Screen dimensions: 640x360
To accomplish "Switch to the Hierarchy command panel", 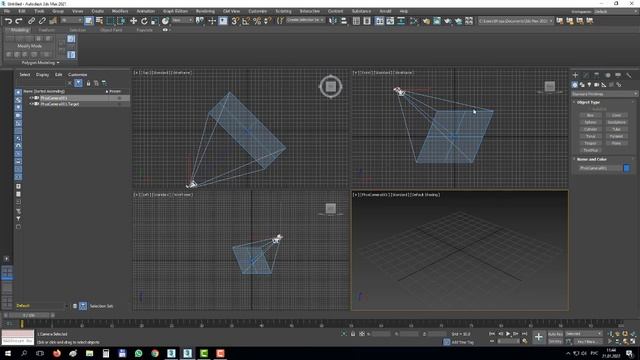I will pos(597,76).
